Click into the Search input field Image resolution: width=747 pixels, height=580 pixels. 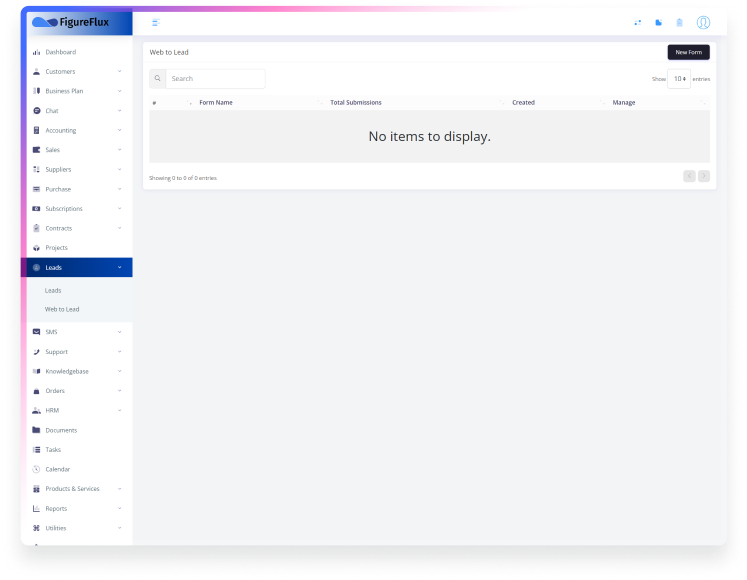point(215,78)
